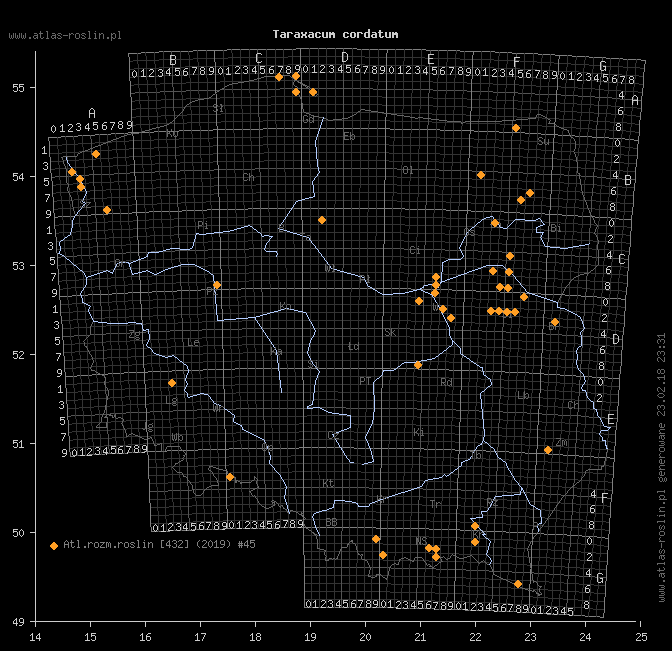Click the 'NS' city label
The image size is (672, 651).
click(x=421, y=541)
